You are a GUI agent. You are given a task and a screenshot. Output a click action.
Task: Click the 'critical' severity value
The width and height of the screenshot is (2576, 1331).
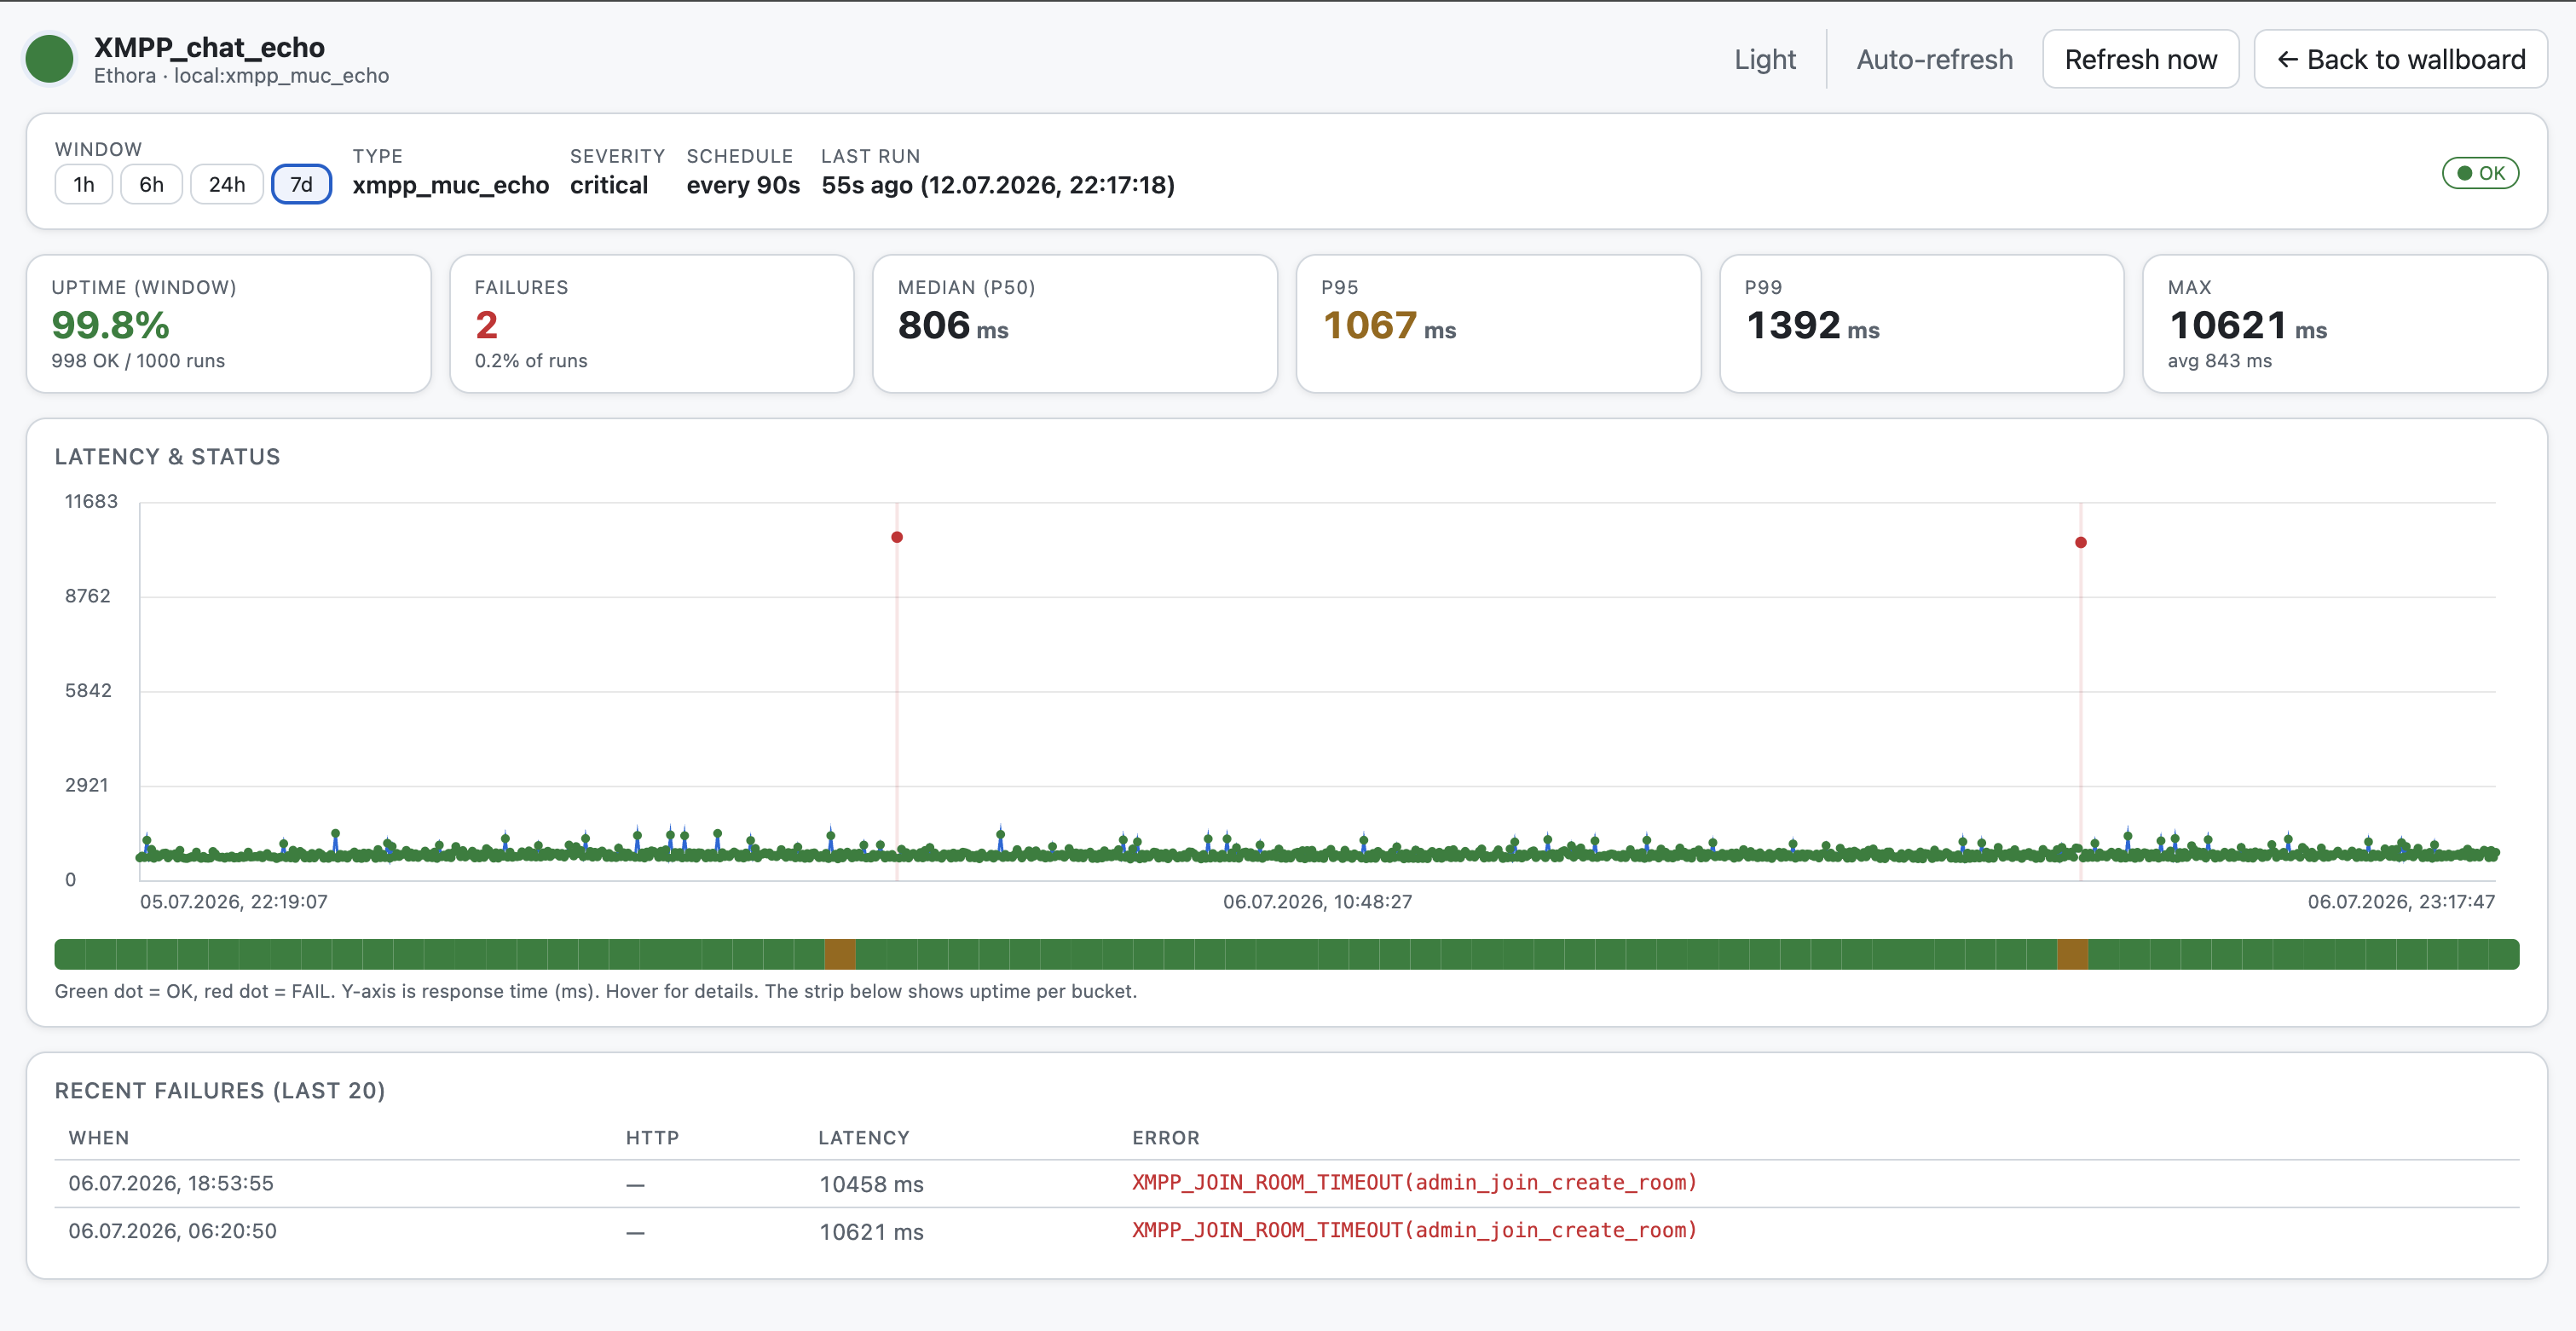tap(609, 185)
